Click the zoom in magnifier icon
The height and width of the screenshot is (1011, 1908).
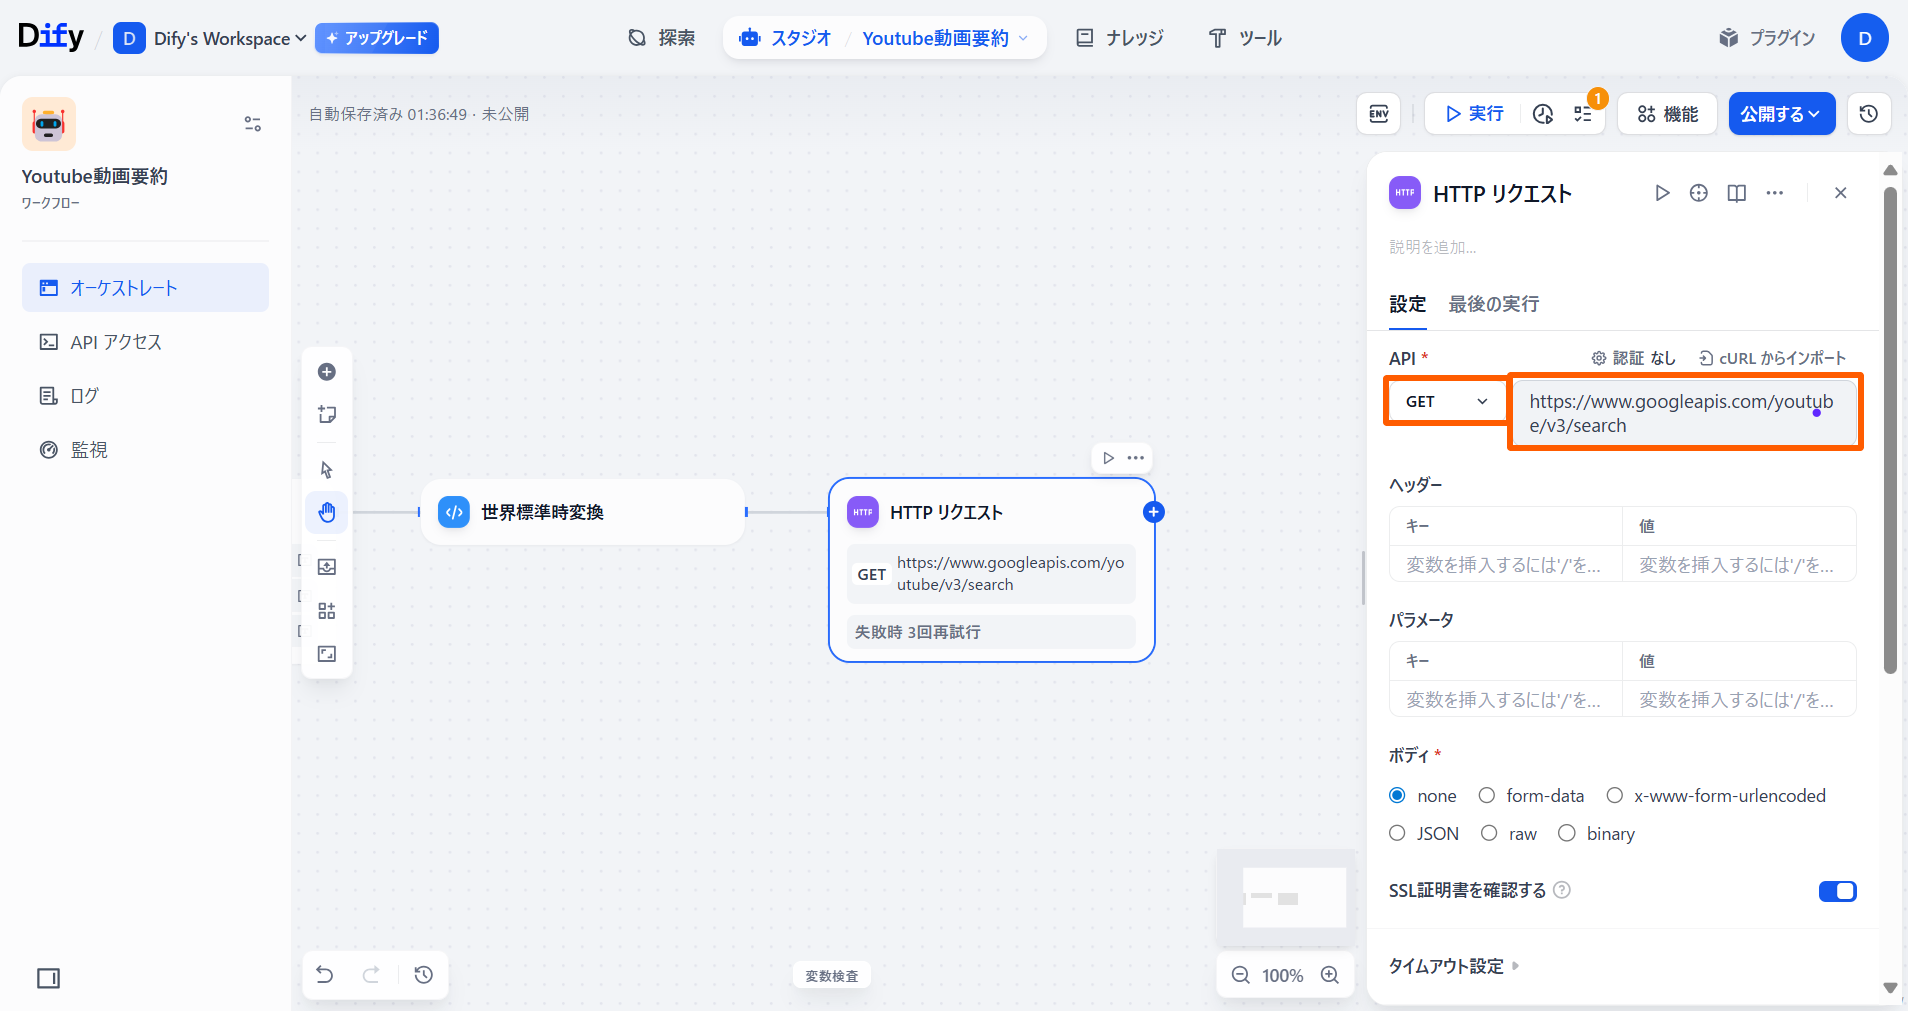pos(1330,975)
